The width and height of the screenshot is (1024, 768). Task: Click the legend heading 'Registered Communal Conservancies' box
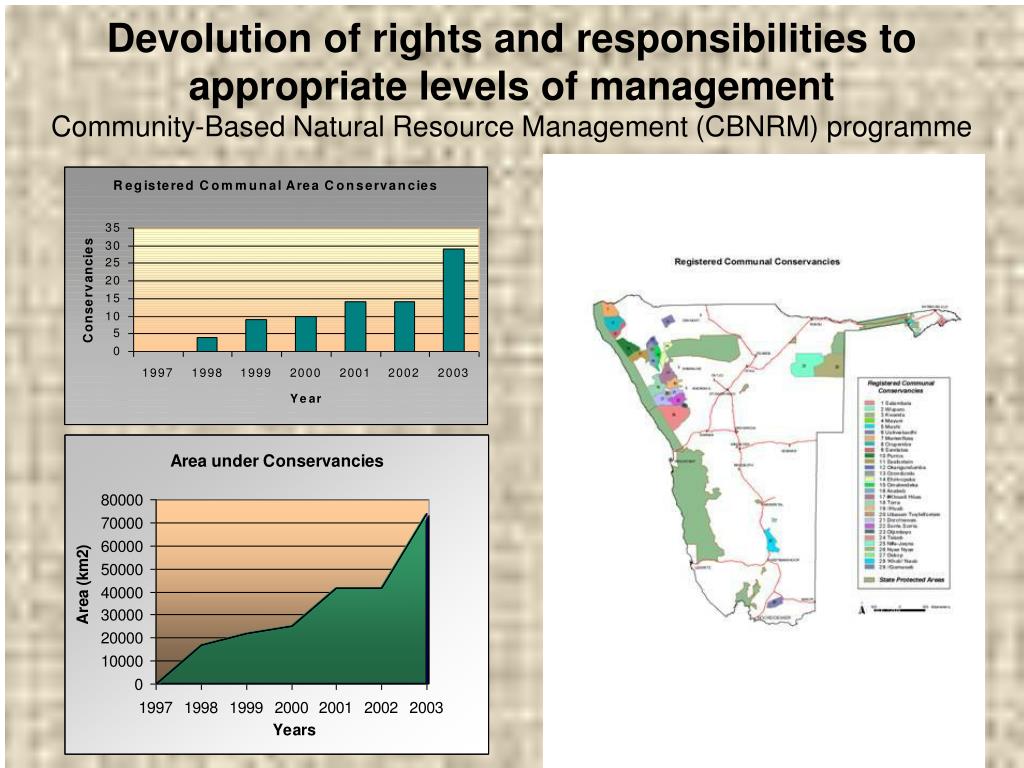(x=901, y=387)
